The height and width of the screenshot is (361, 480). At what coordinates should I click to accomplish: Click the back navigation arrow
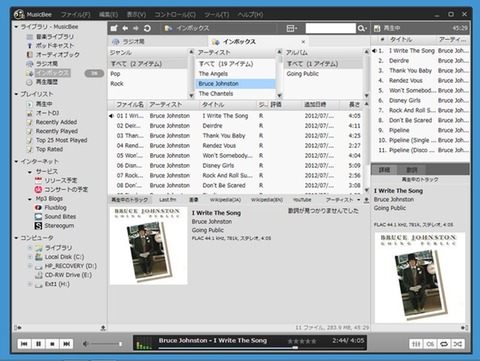click(x=125, y=28)
